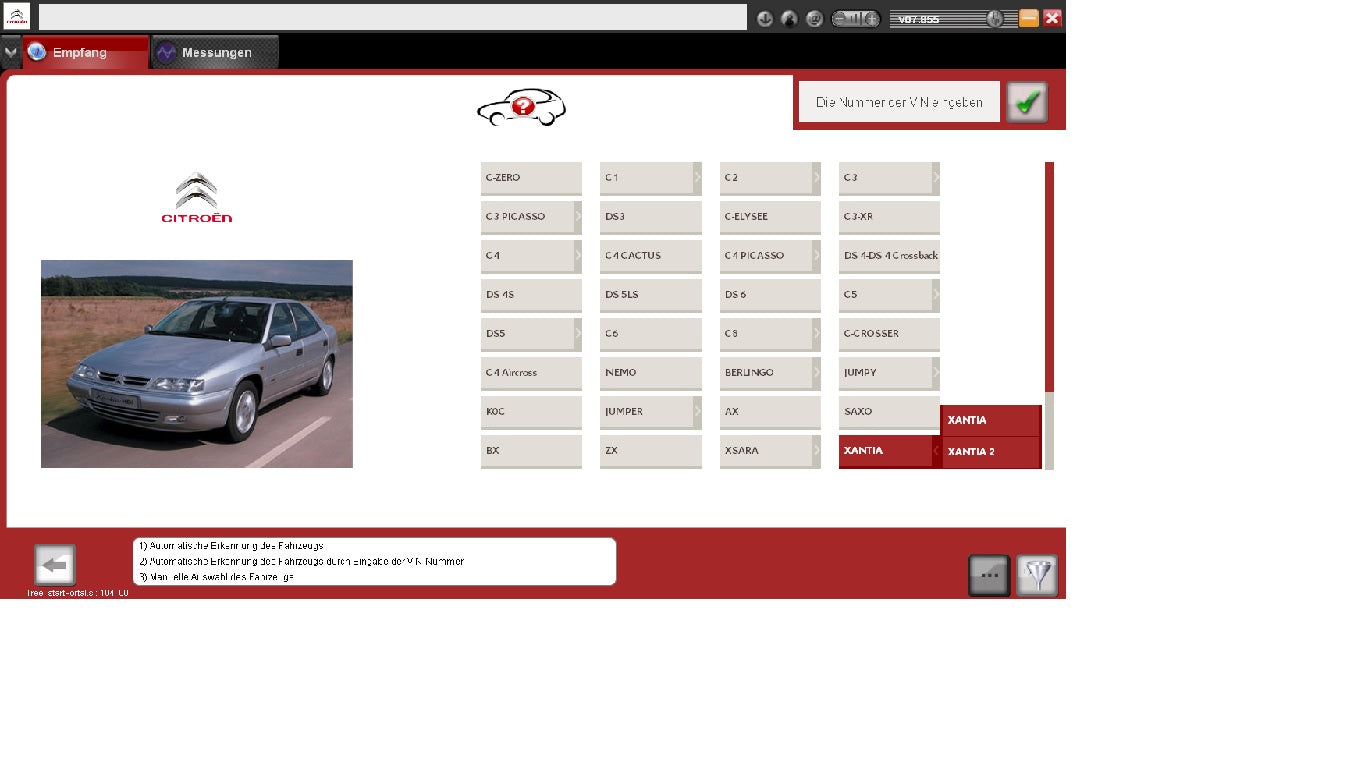1366x768 pixels.
Task: Choose XANTIA 2 from the submenu
Action: tap(990, 452)
